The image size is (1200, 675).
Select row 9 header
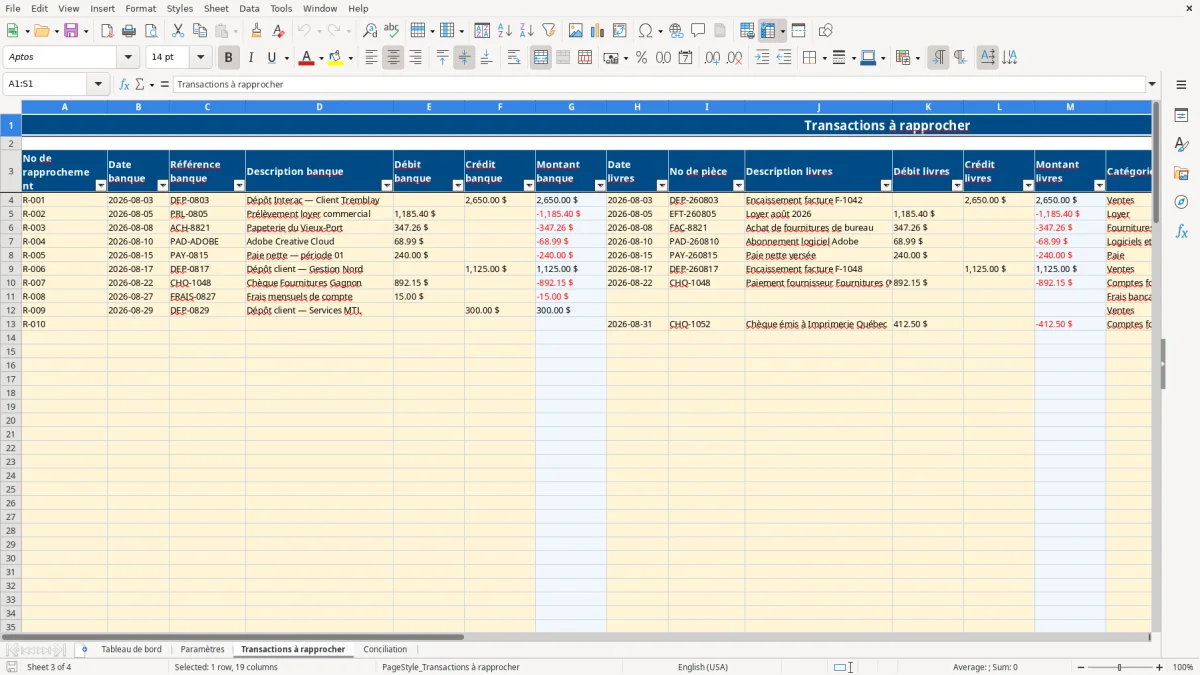point(11,269)
